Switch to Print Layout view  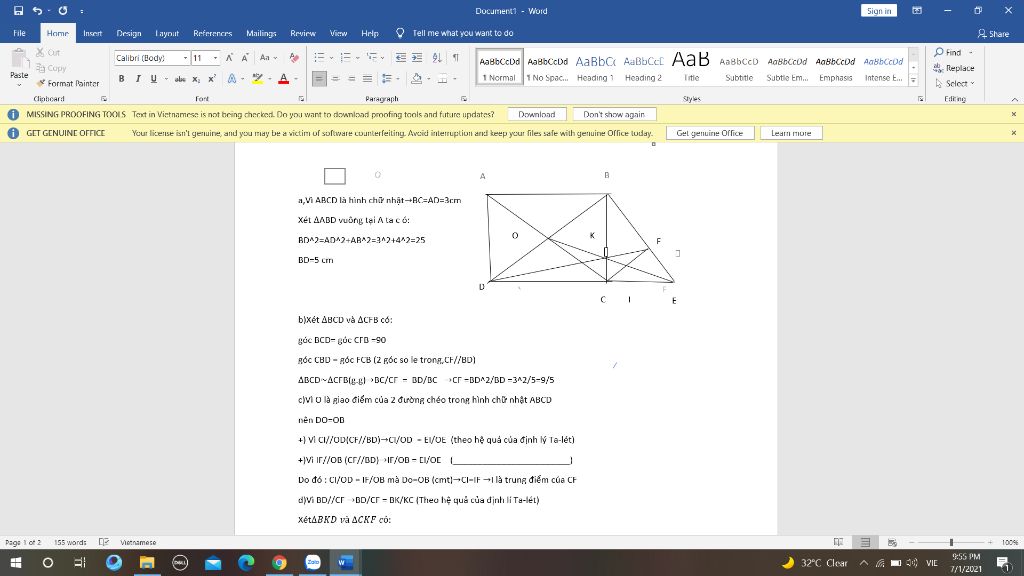[865, 542]
